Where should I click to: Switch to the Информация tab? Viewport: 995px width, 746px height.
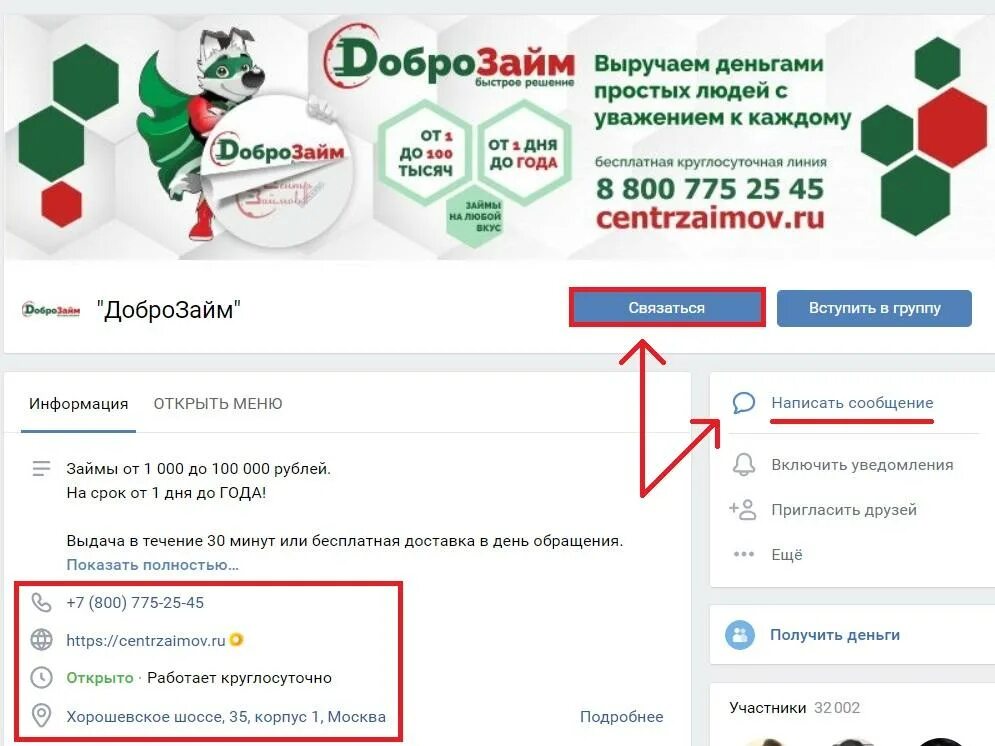pyautogui.click(x=79, y=404)
